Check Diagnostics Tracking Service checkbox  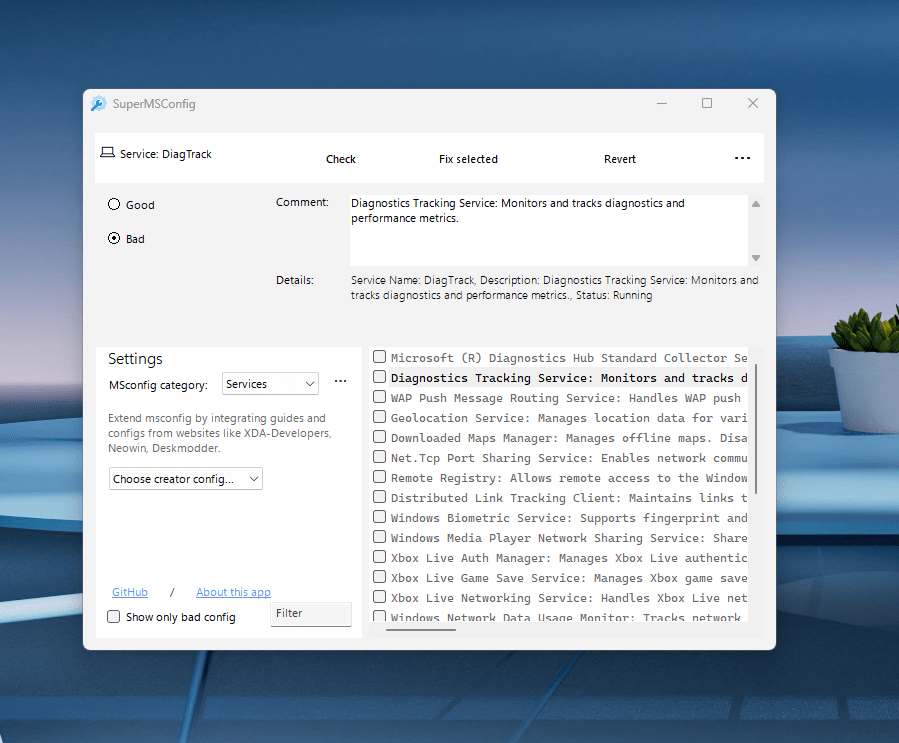(379, 377)
